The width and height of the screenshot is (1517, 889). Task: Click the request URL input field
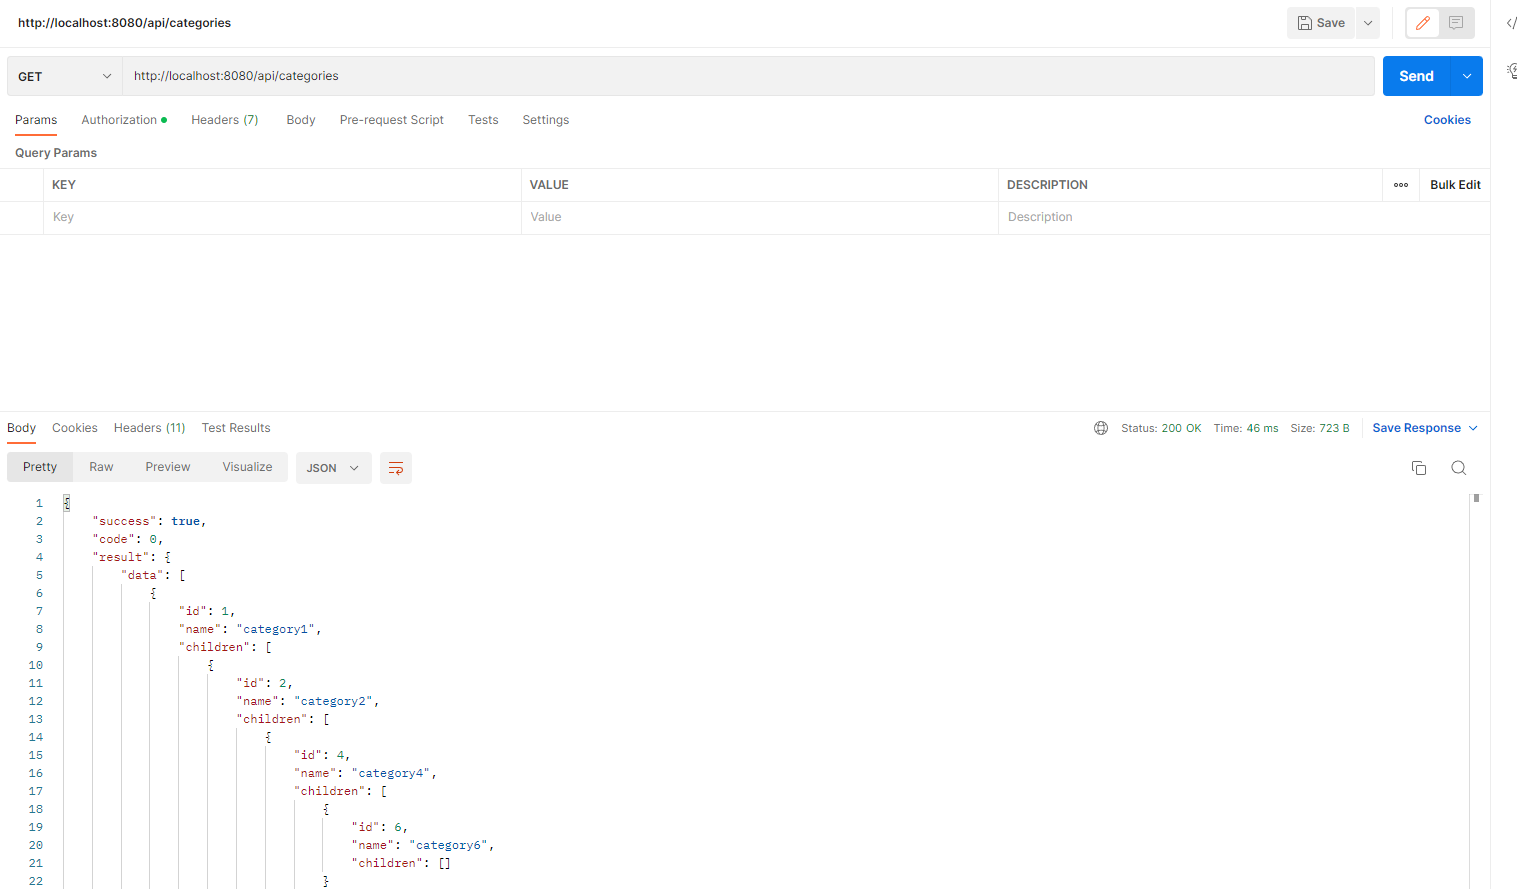click(748, 76)
